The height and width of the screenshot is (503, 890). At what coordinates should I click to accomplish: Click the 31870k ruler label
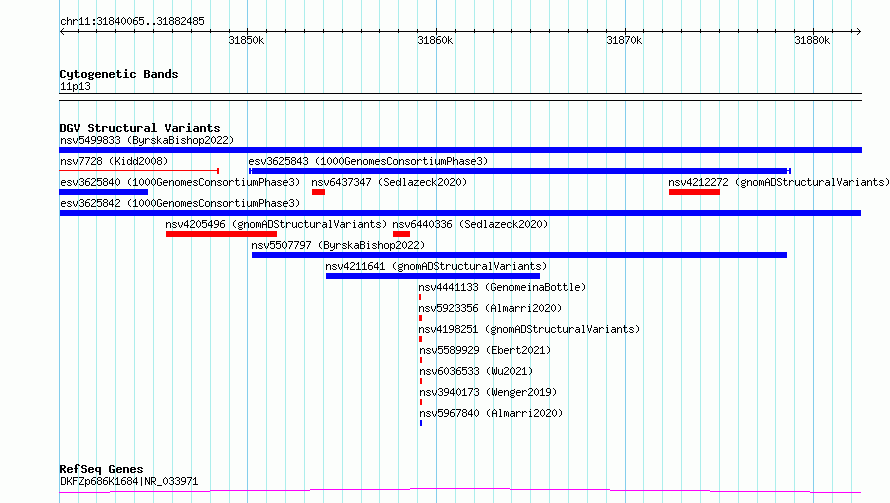[x=624, y=40]
